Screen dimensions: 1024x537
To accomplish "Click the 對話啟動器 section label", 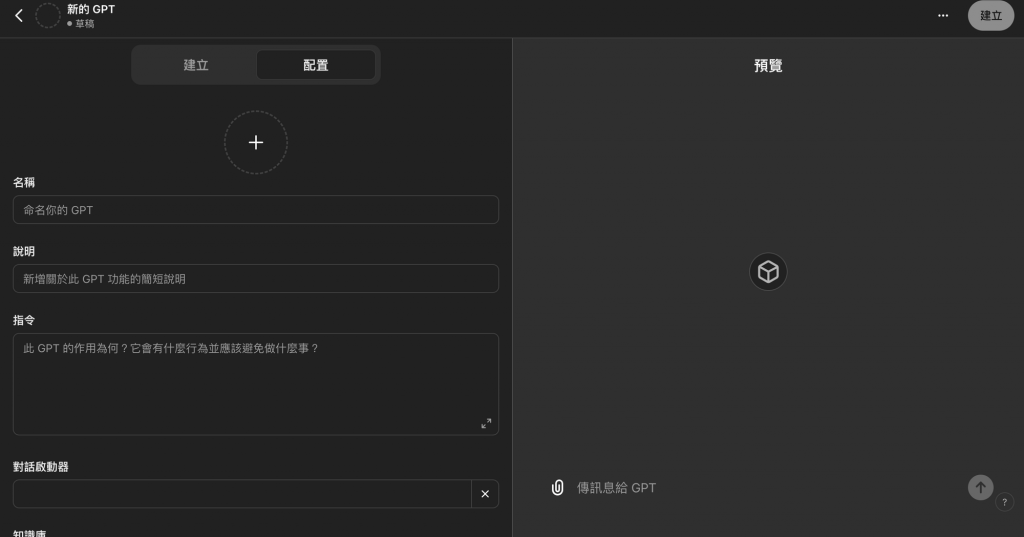I will tap(40, 467).
